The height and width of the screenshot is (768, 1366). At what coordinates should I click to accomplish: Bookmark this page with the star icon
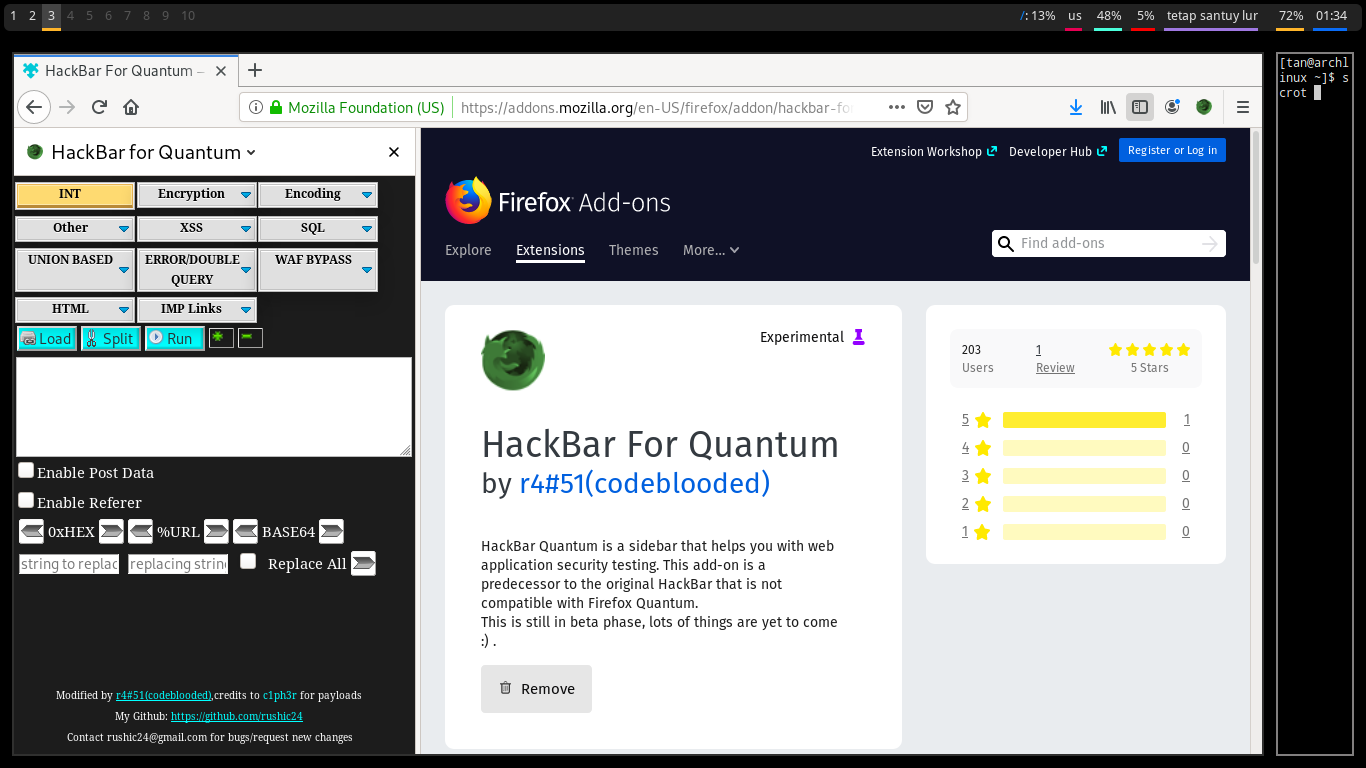click(953, 107)
